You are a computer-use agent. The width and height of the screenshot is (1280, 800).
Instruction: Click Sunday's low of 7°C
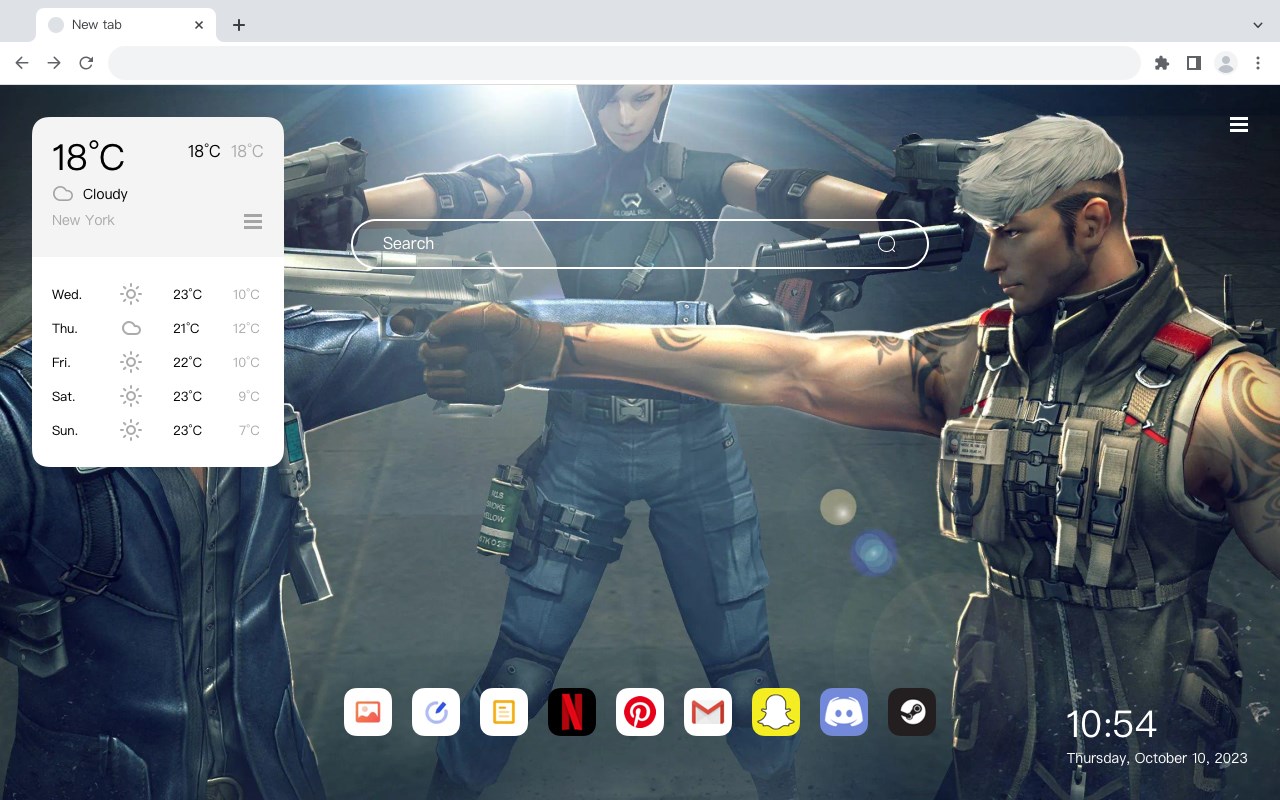pyautogui.click(x=249, y=430)
